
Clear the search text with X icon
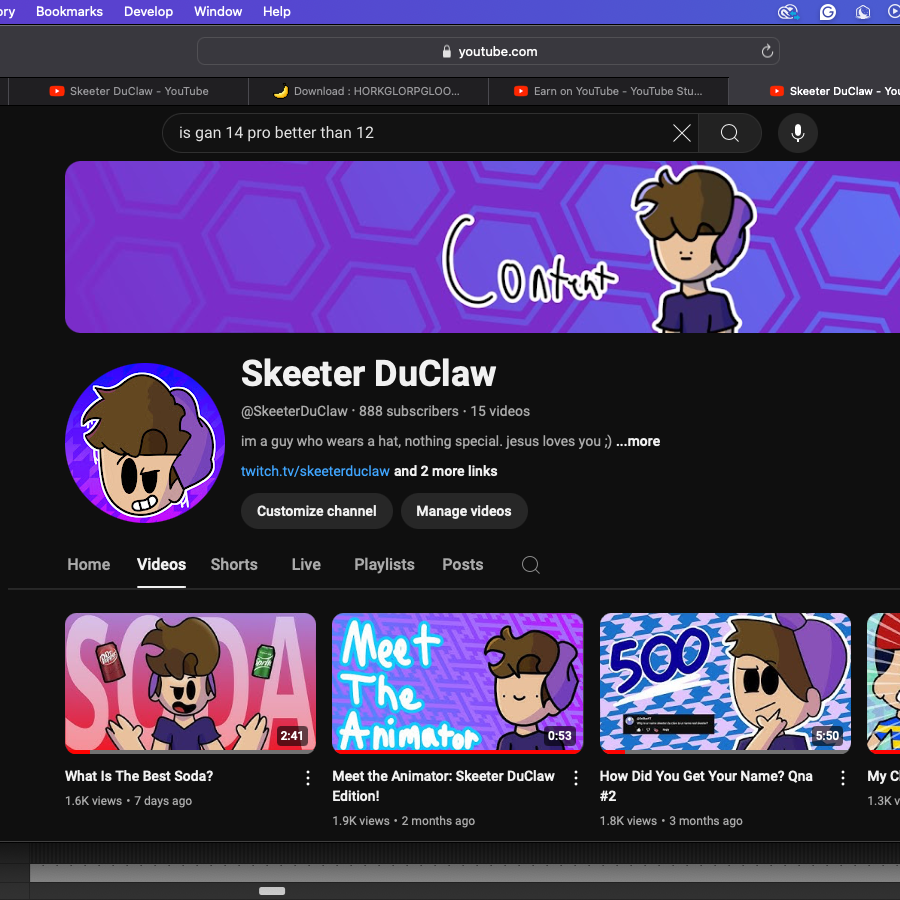coord(682,133)
